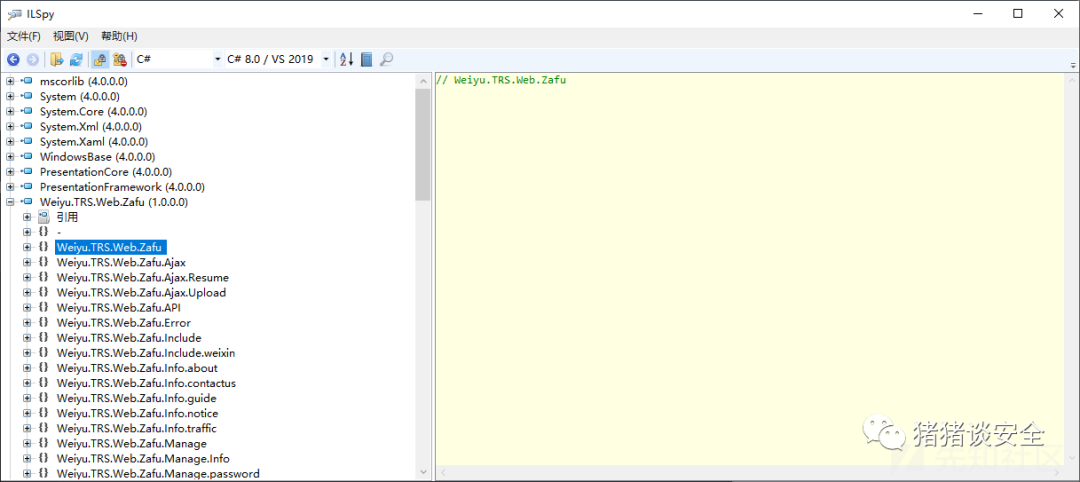Select namespace Weiyu.TRS.Web.Zafu.Ajax.Resume
The width and height of the screenshot is (1080, 482).
(143, 277)
